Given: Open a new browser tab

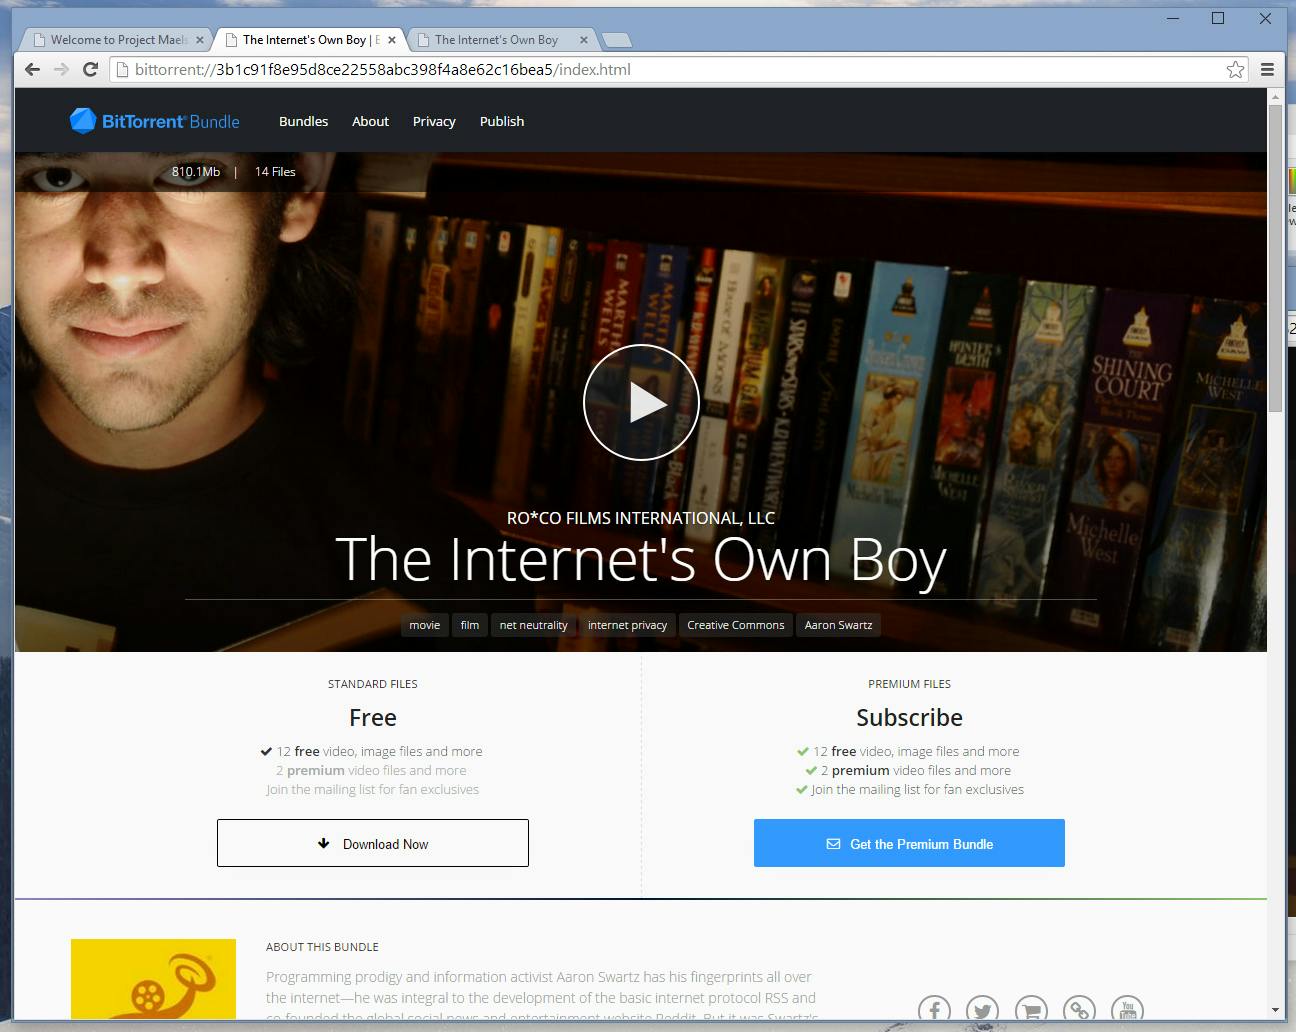Looking at the screenshot, I should pos(616,40).
